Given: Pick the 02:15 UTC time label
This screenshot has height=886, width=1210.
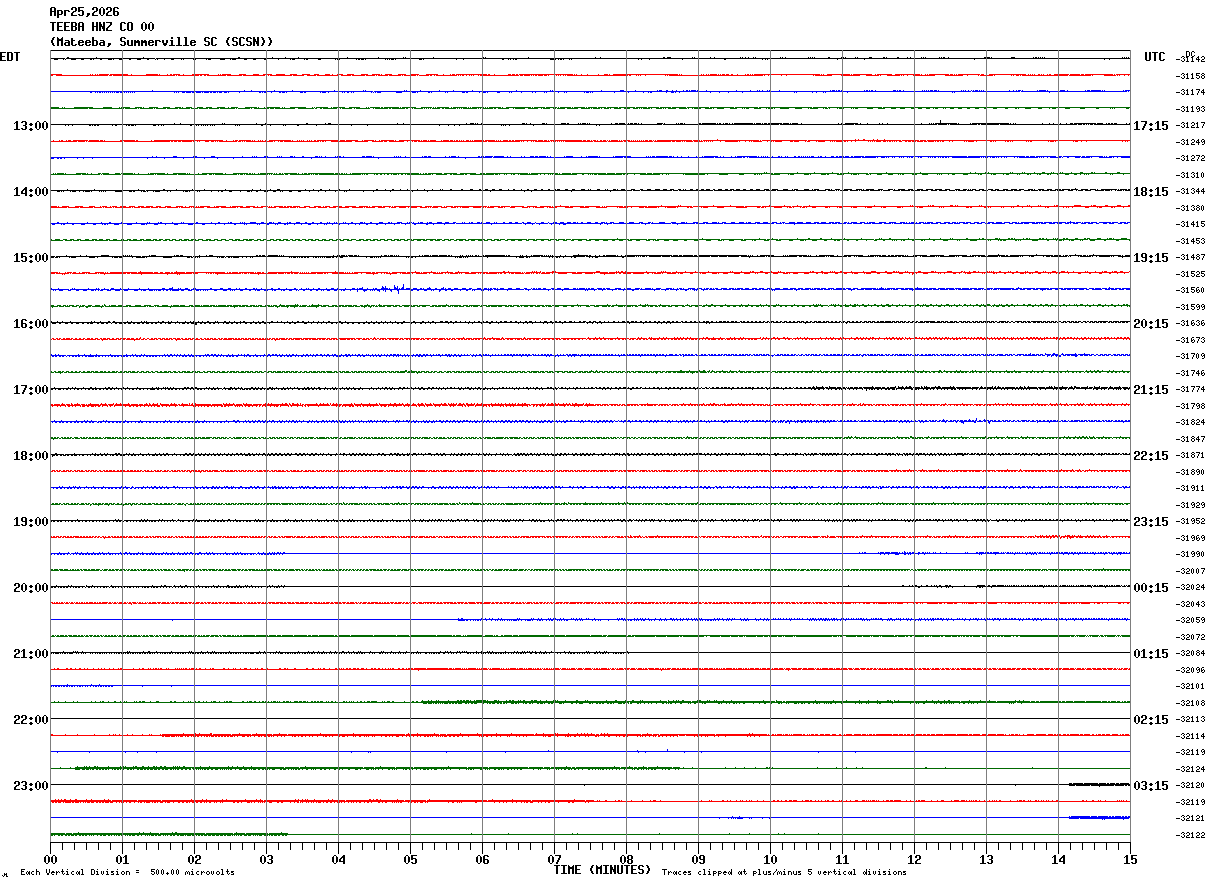Looking at the screenshot, I should tap(1151, 720).
